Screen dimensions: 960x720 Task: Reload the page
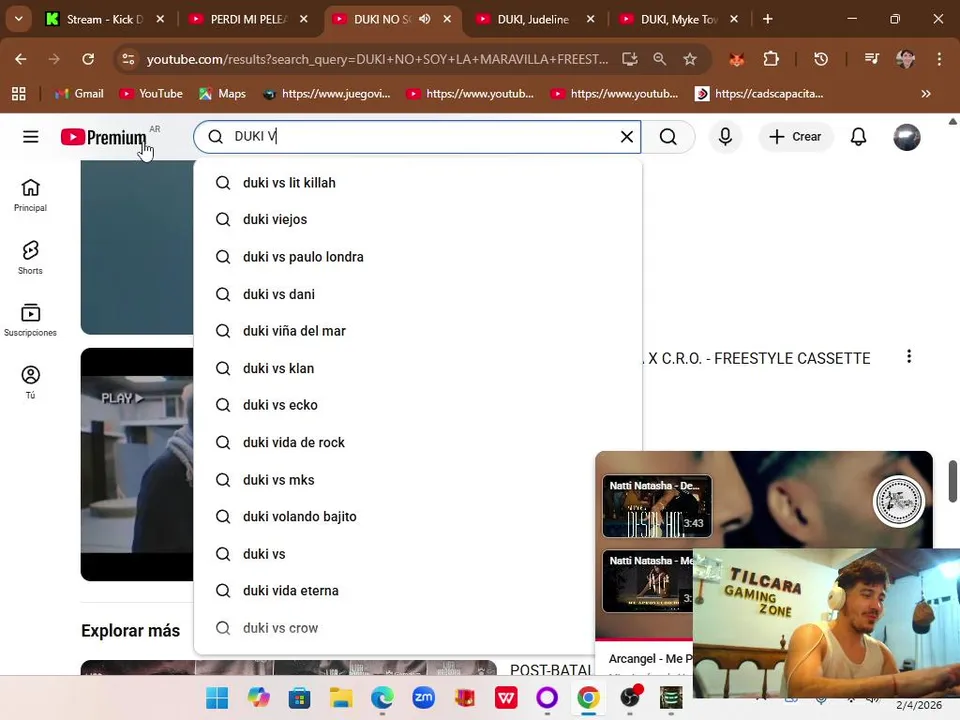(88, 59)
